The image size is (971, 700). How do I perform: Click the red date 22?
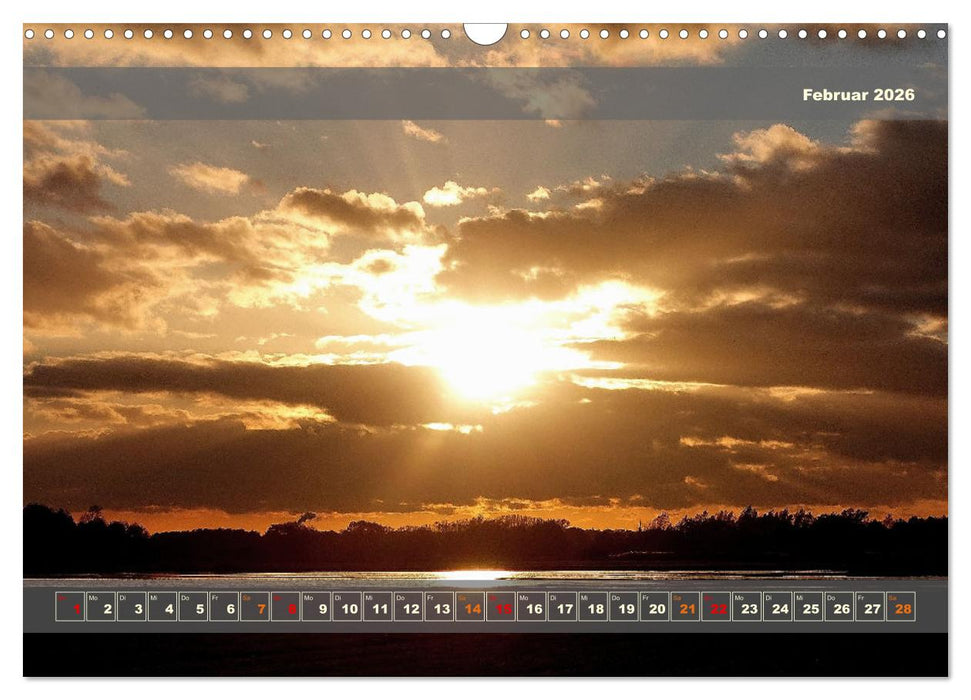(x=718, y=606)
